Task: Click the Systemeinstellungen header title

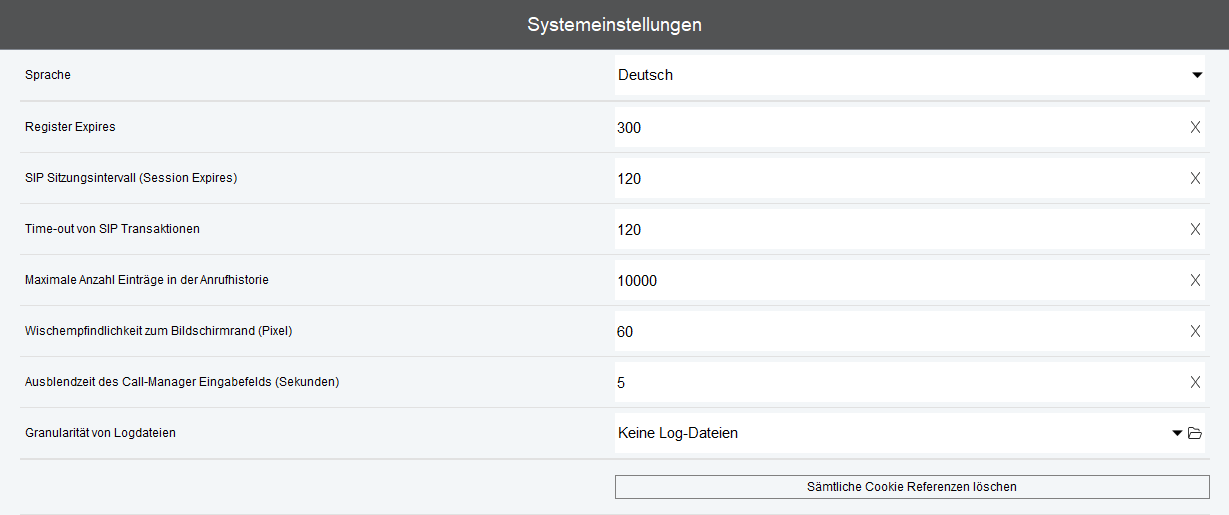Action: (x=614, y=24)
